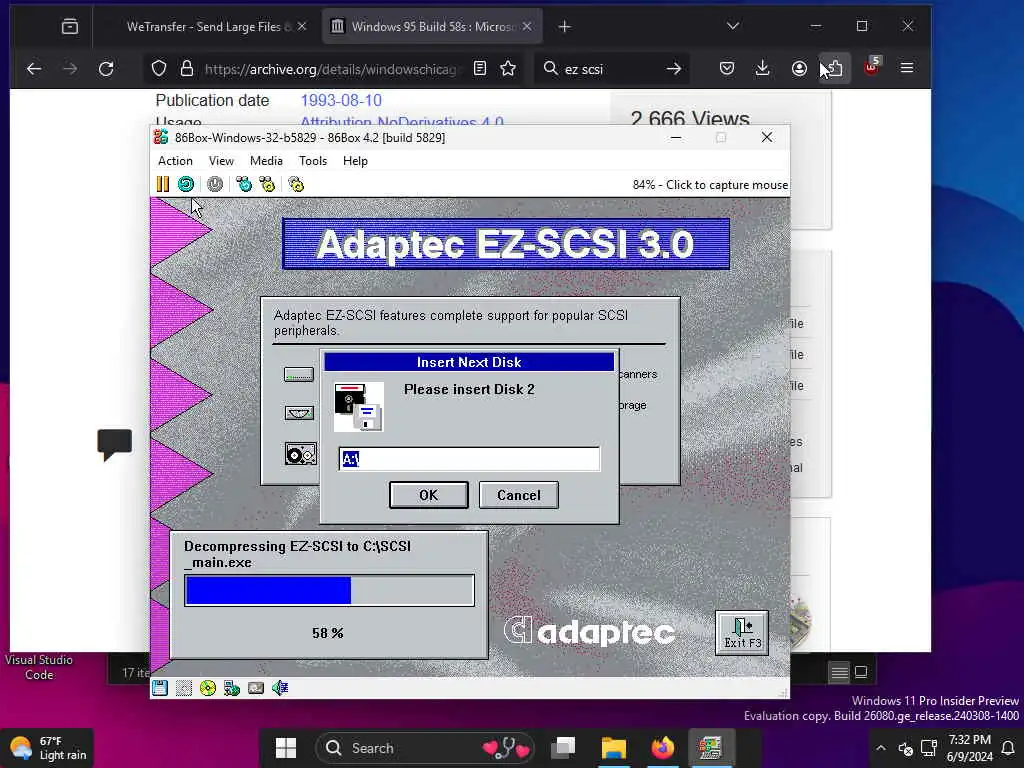1024x768 pixels.
Task: Bookmark page with star icon
Action: [x=508, y=68]
